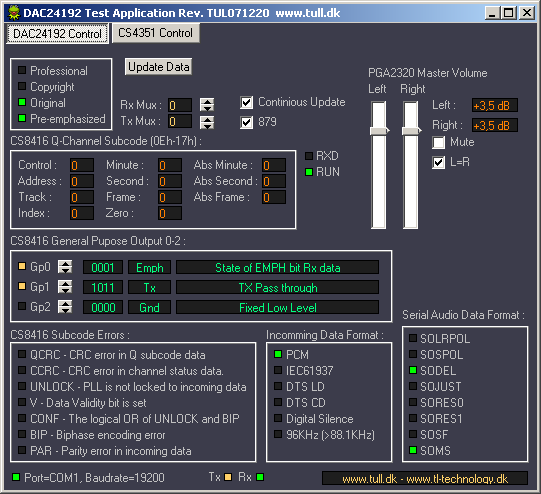This screenshot has width=541, height=494.
Task: Click the 'TX Pass through' description
Action: coord(278,288)
